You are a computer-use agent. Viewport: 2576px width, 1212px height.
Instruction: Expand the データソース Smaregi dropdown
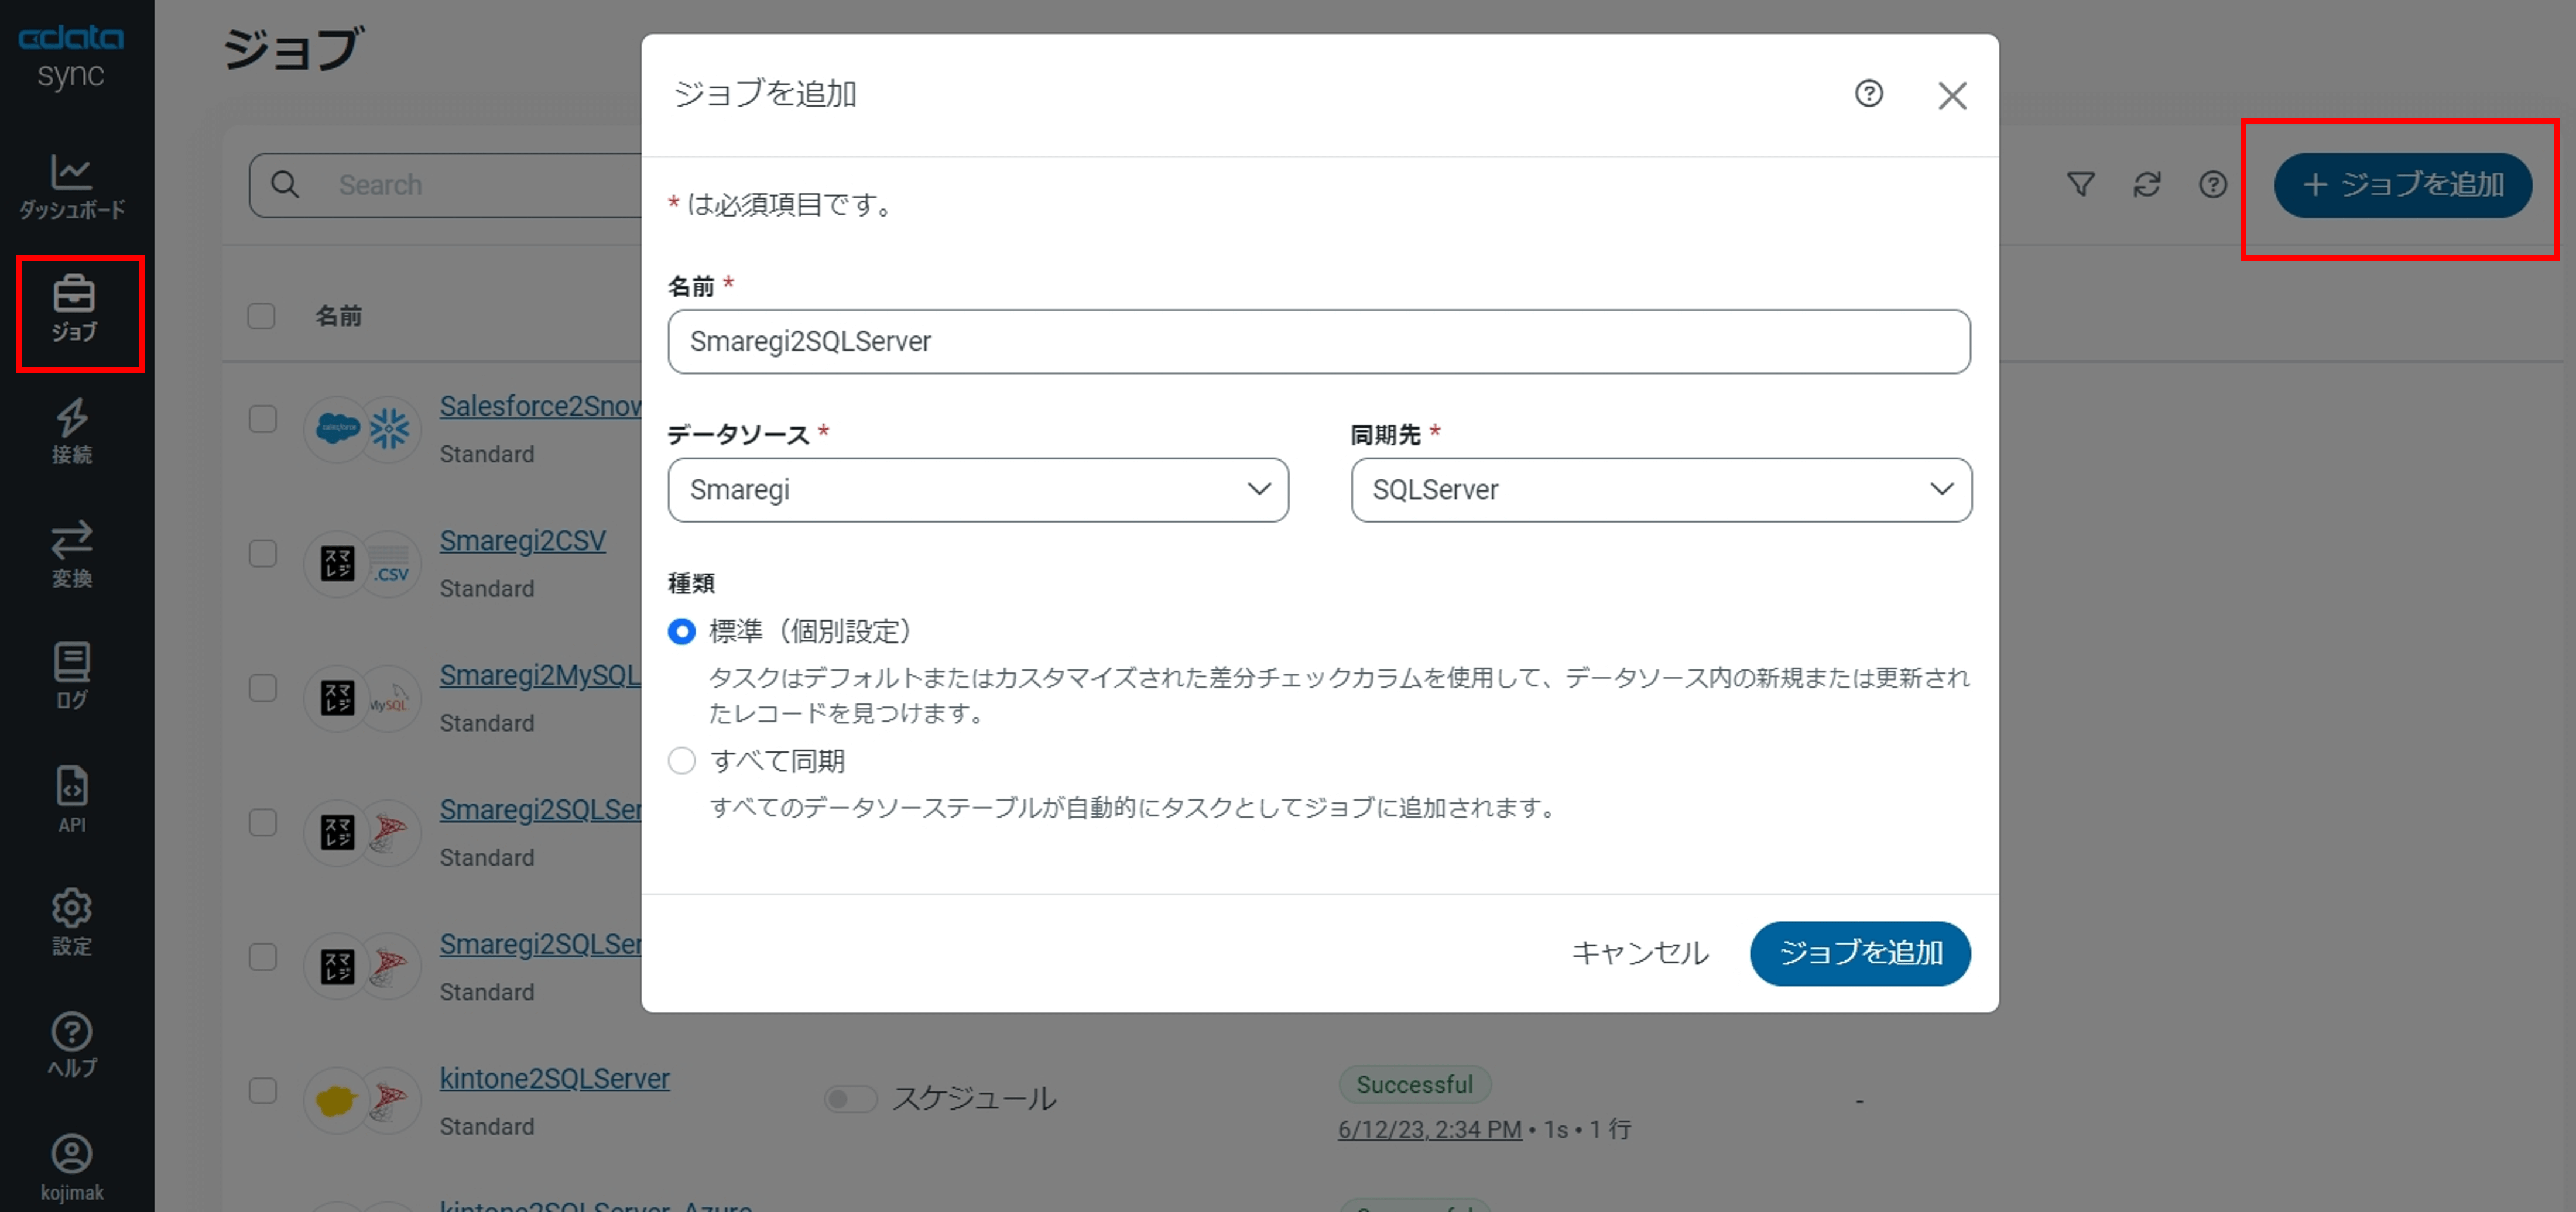coord(977,490)
